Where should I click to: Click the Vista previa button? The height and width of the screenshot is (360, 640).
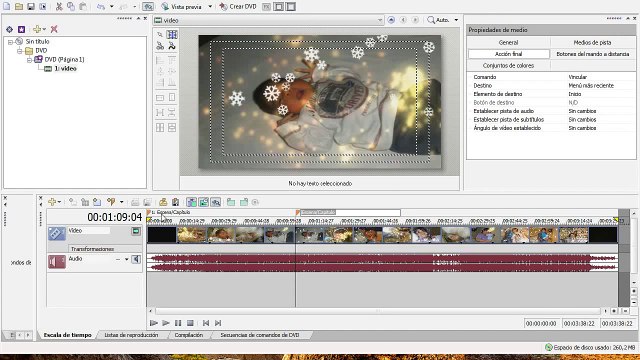182,7
